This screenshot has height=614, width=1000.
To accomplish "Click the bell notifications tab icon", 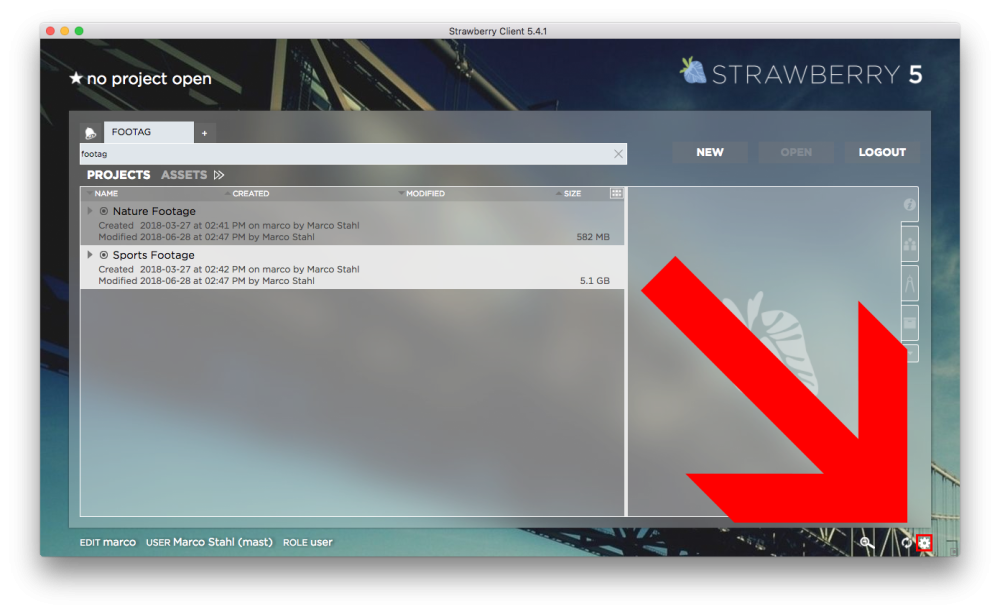I will point(91,133).
